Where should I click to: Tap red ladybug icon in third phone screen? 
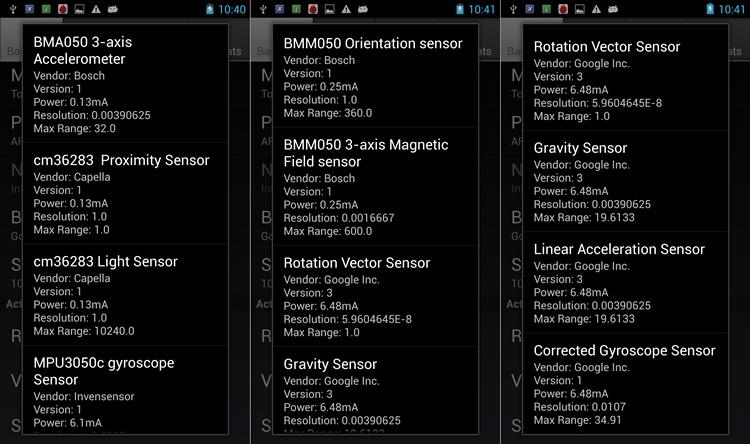[563, 9]
